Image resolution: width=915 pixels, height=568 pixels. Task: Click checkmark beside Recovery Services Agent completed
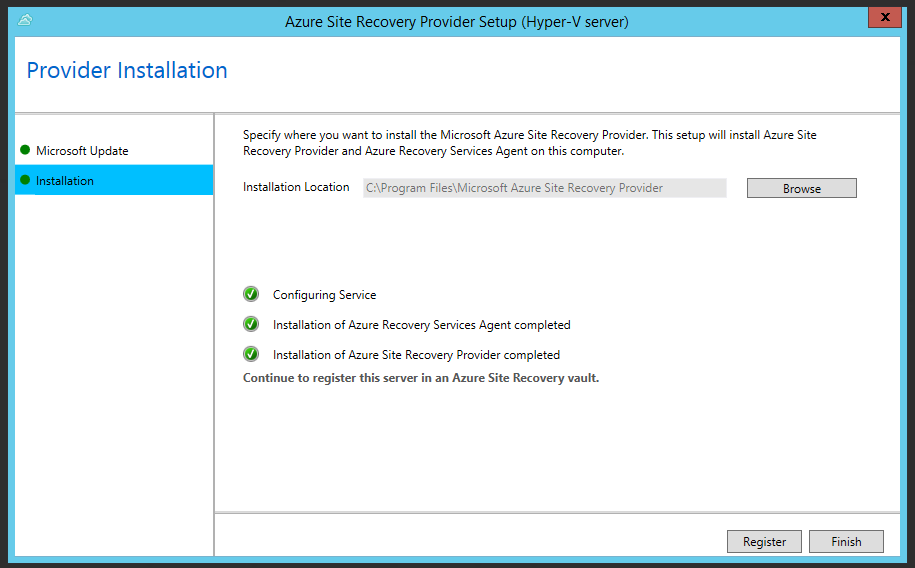click(x=251, y=324)
